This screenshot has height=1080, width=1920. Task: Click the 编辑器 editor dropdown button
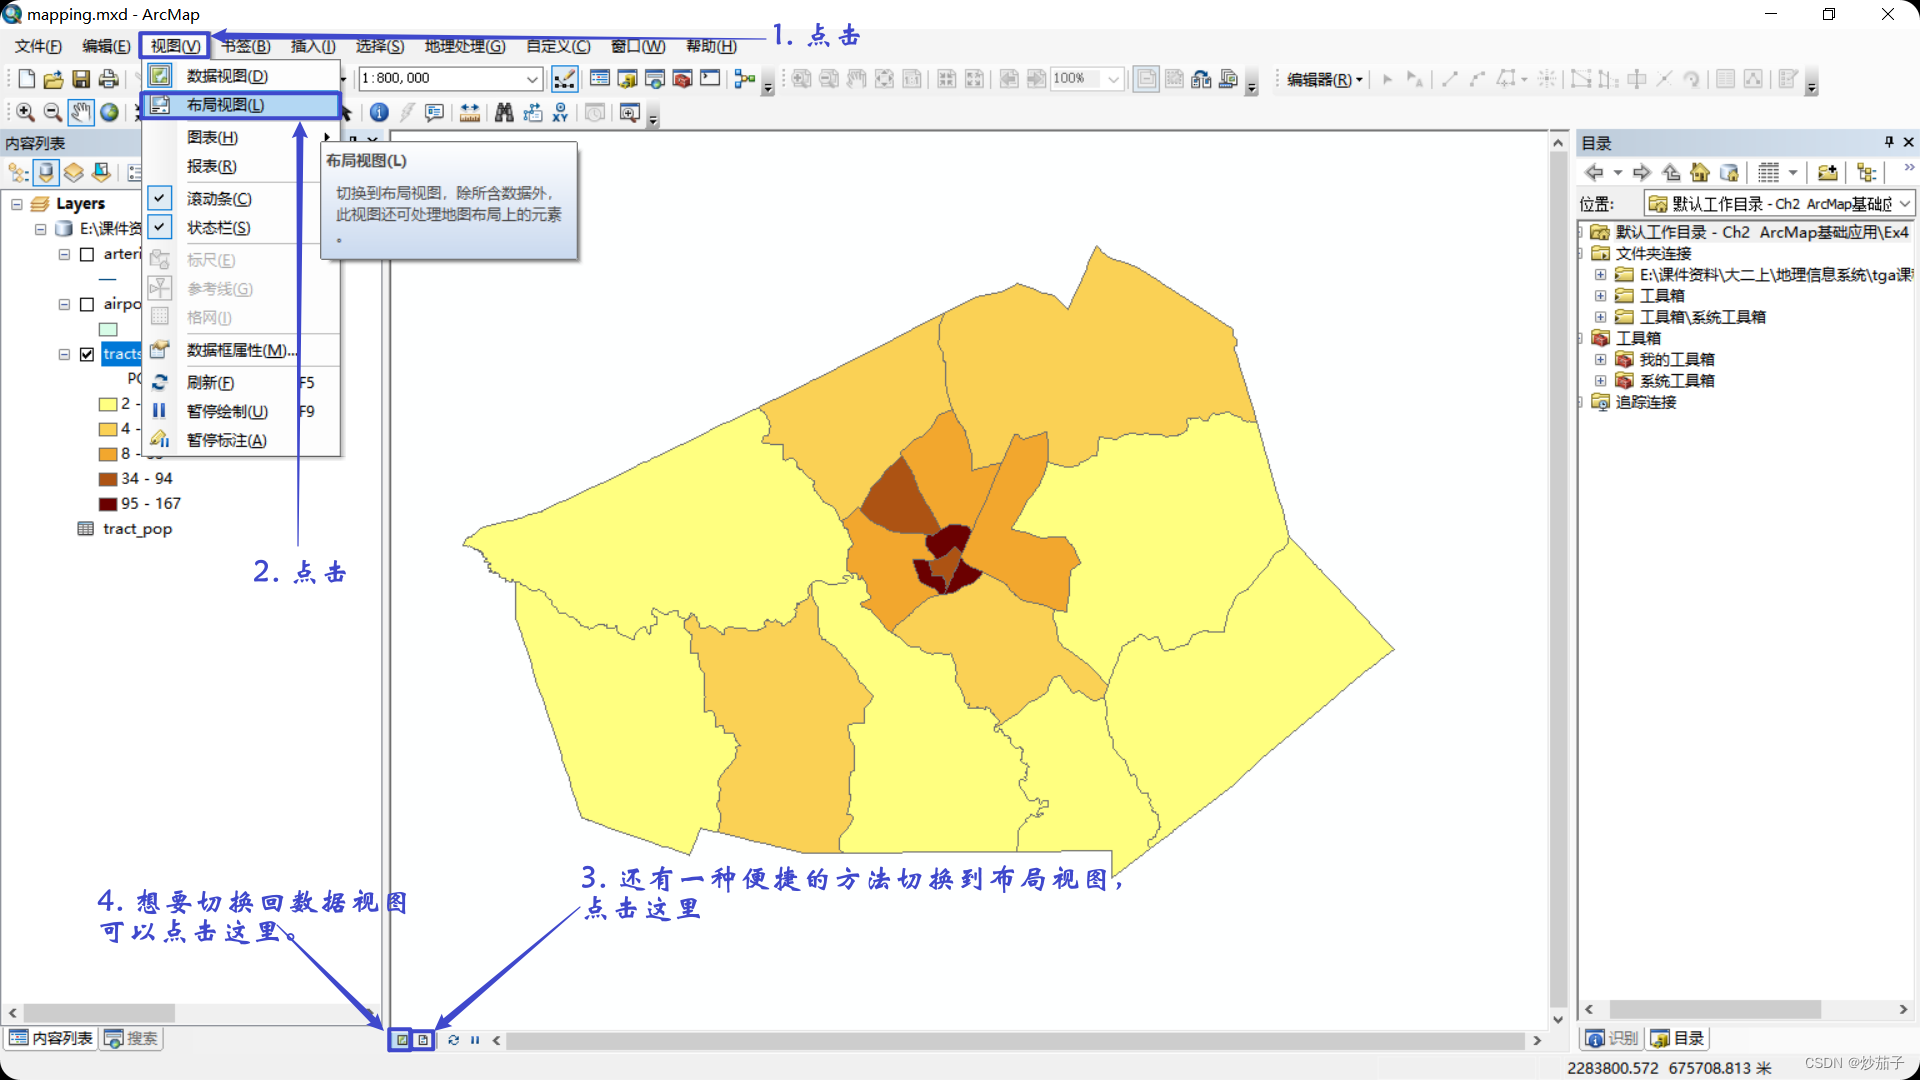pyautogui.click(x=1324, y=79)
